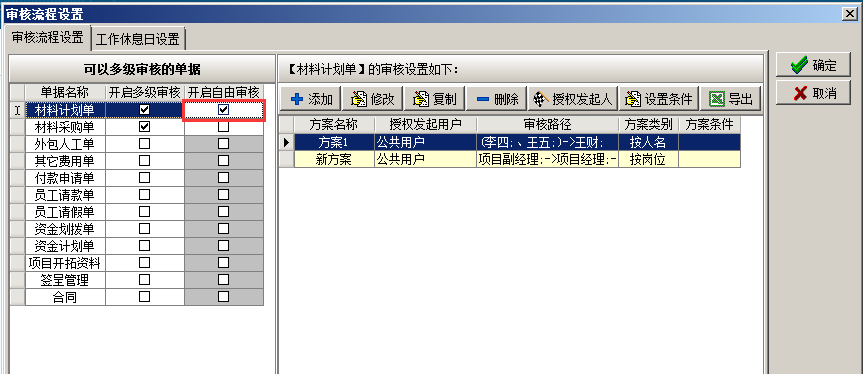Click the 复制 copy icon button
The image size is (863, 374).
point(435,99)
